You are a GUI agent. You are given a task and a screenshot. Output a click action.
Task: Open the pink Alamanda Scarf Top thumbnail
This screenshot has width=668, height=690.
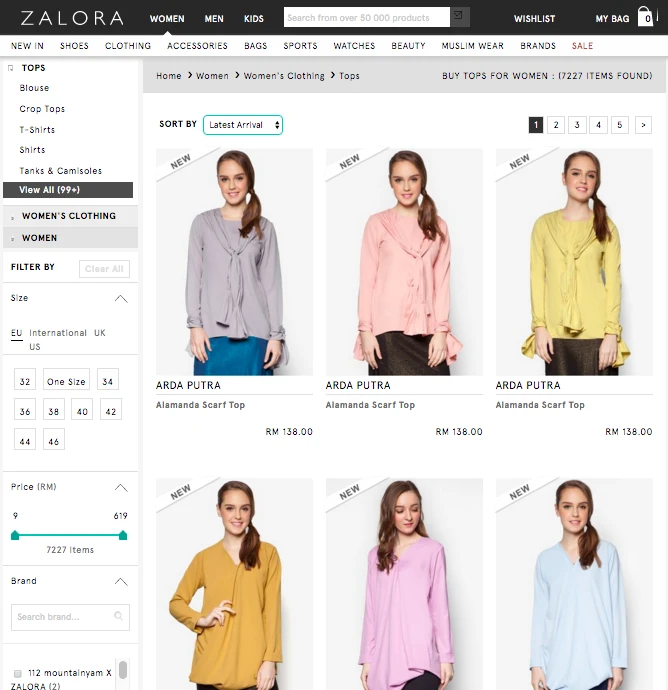coord(404,262)
